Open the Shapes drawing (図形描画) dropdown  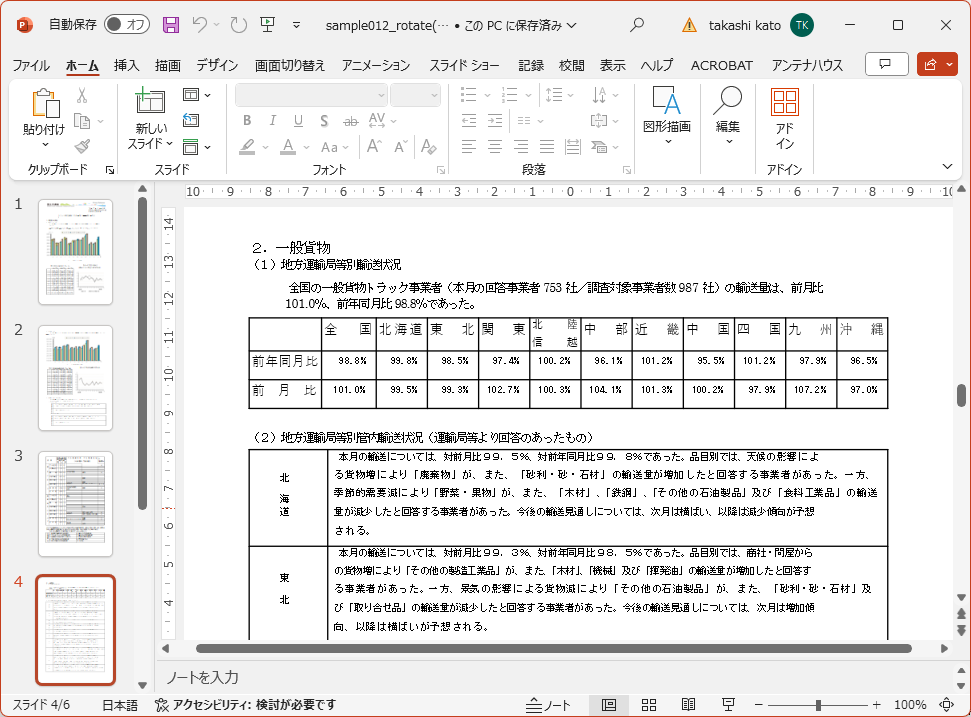(667, 141)
